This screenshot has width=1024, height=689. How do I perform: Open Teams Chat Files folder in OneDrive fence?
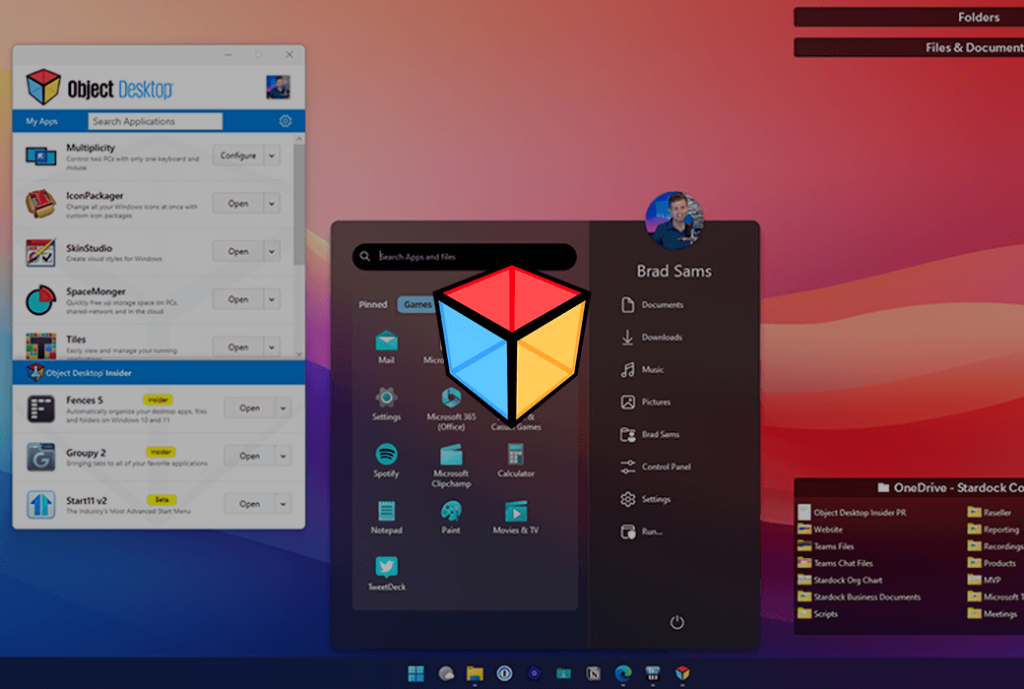(x=835, y=563)
